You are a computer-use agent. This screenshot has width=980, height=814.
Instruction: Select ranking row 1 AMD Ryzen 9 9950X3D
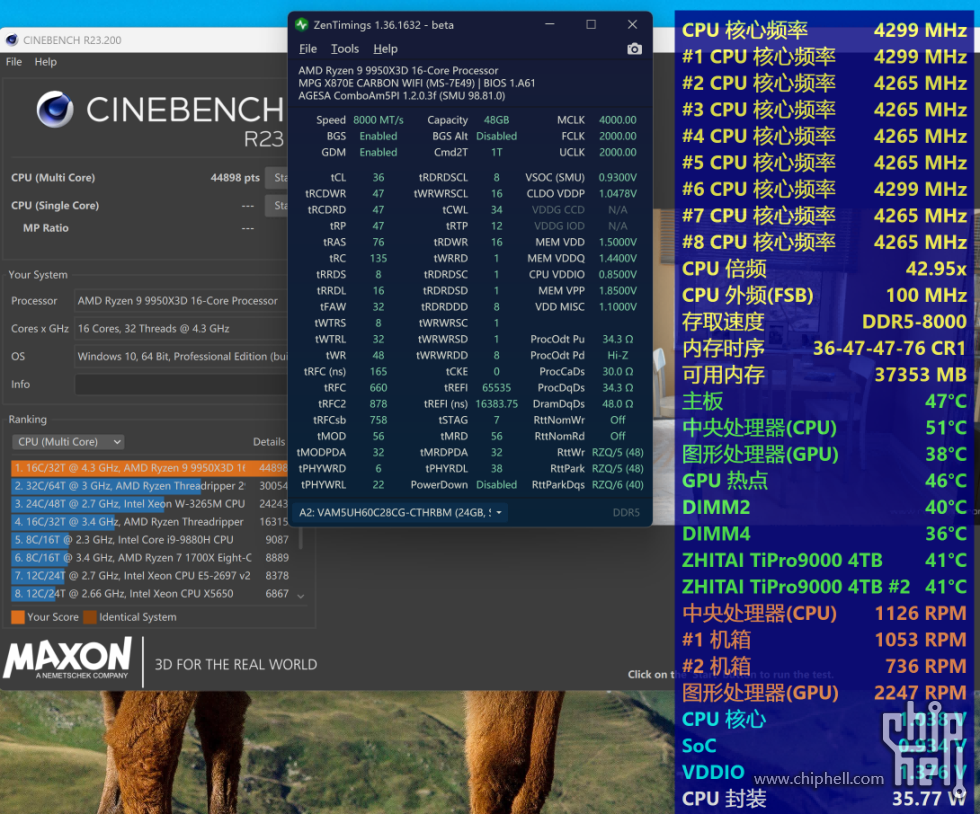150,468
